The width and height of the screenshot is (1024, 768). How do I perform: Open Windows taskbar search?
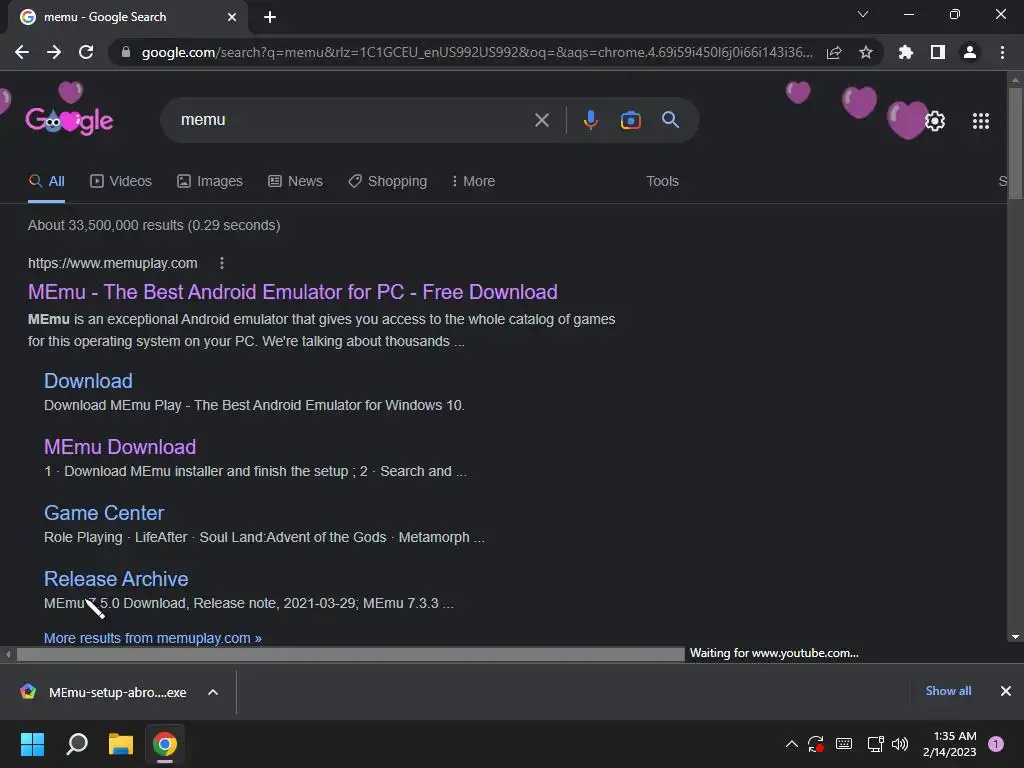77,744
